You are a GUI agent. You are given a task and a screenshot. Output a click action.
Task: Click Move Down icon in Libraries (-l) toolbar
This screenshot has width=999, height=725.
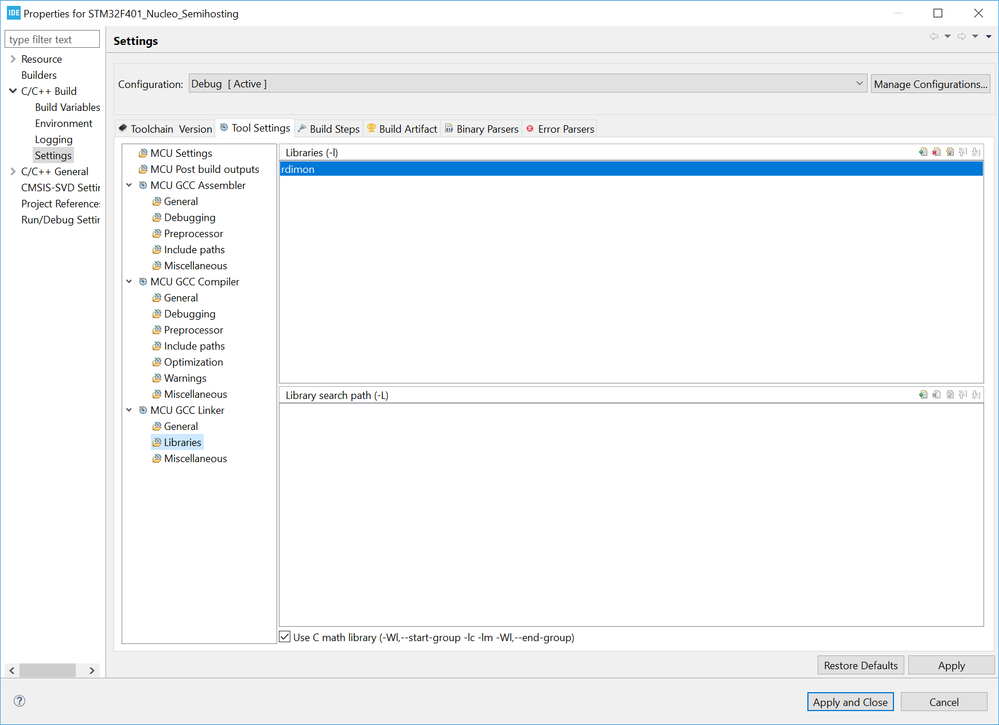click(x=976, y=153)
